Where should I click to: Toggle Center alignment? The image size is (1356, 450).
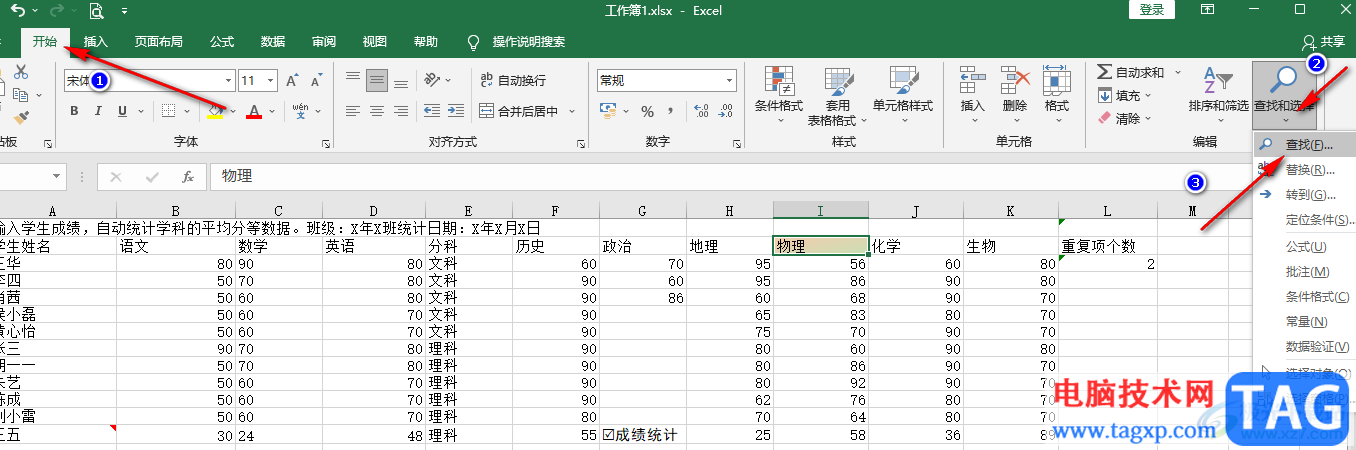pyautogui.click(x=377, y=111)
